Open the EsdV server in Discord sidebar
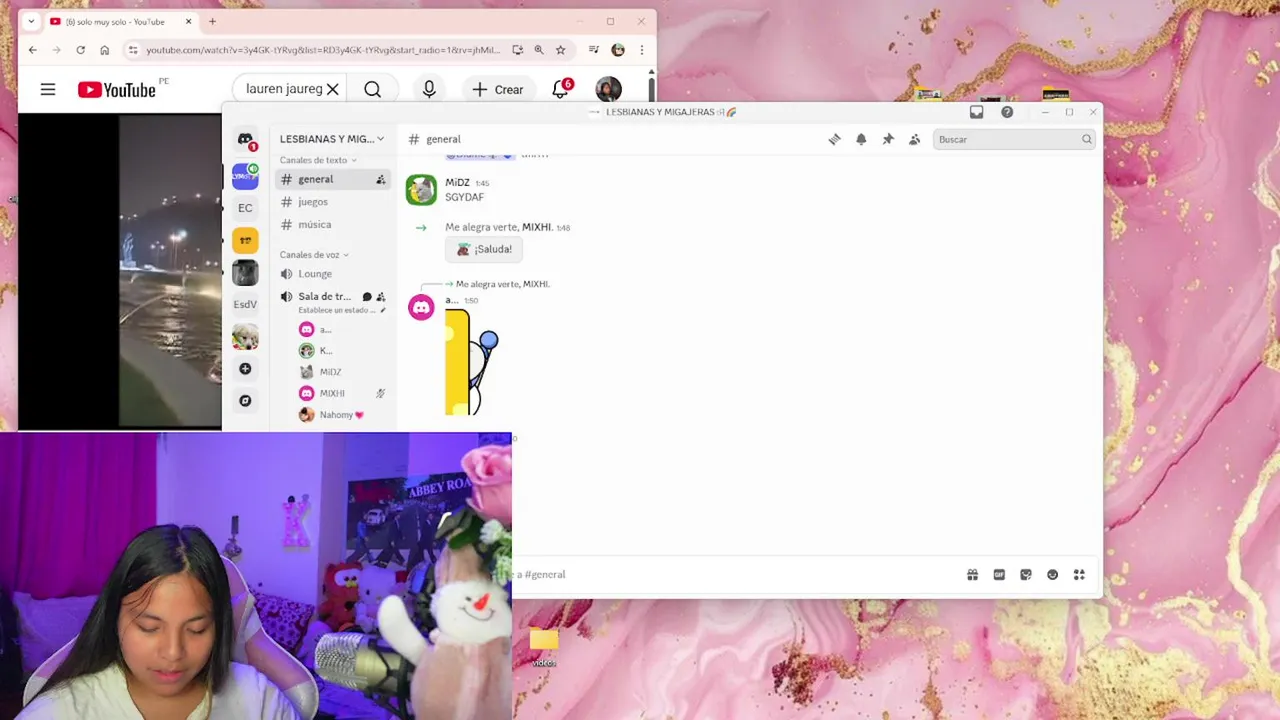The width and height of the screenshot is (1280, 720). click(245, 304)
